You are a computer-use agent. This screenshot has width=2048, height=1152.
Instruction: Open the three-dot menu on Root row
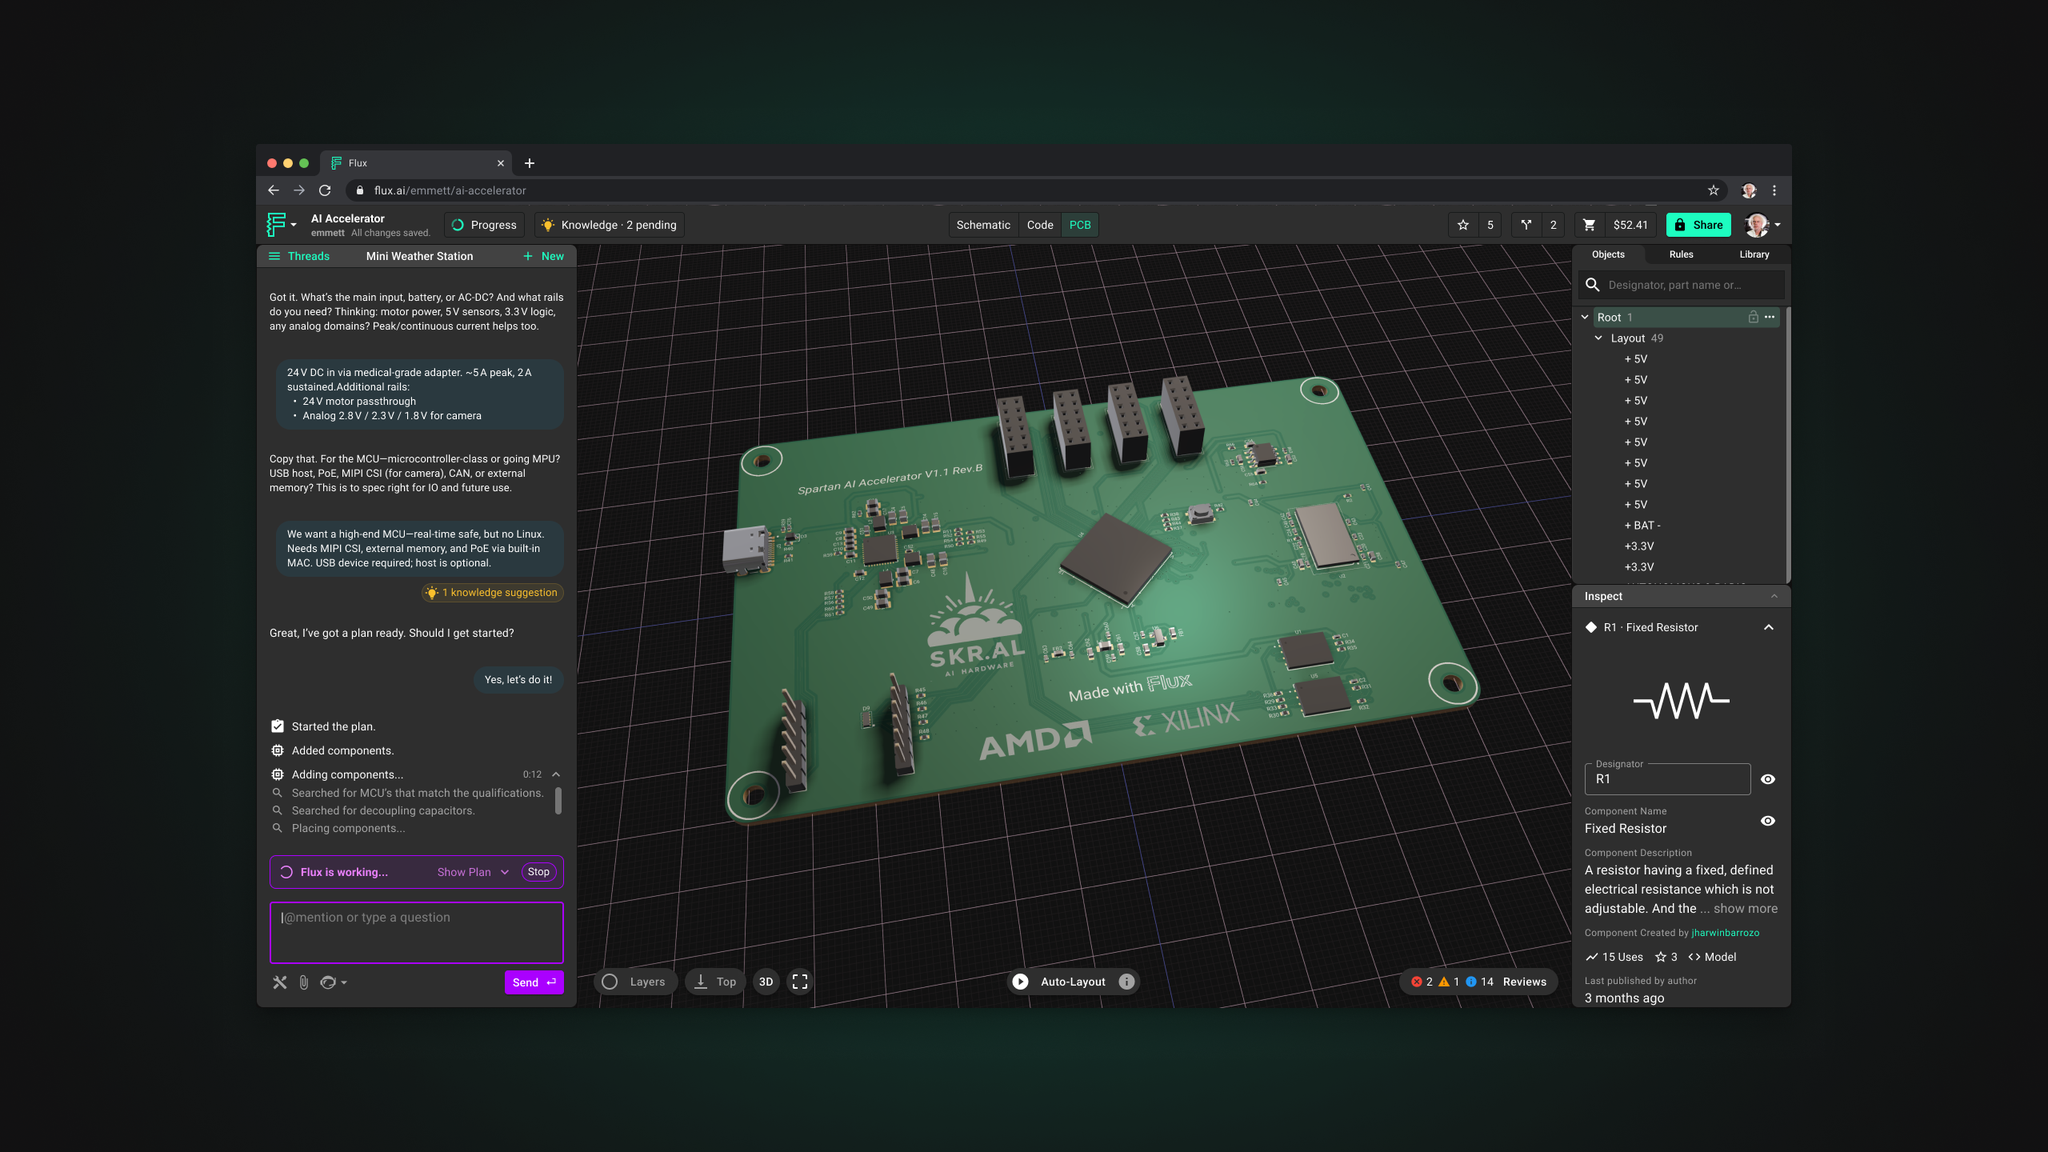pos(1770,317)
